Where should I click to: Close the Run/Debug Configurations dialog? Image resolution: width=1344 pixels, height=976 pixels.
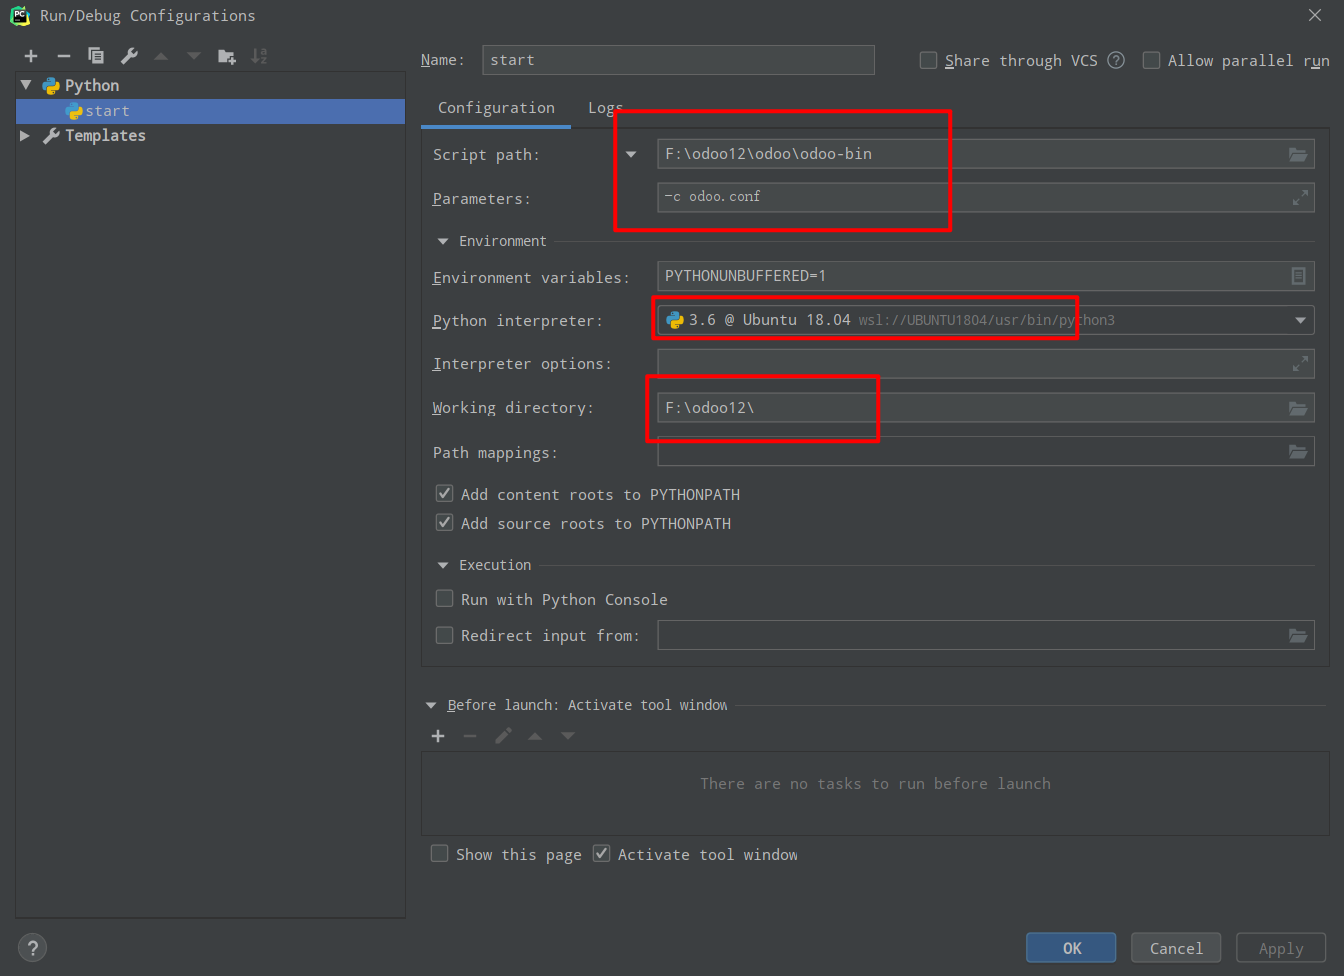click(x=1315, y=15)
